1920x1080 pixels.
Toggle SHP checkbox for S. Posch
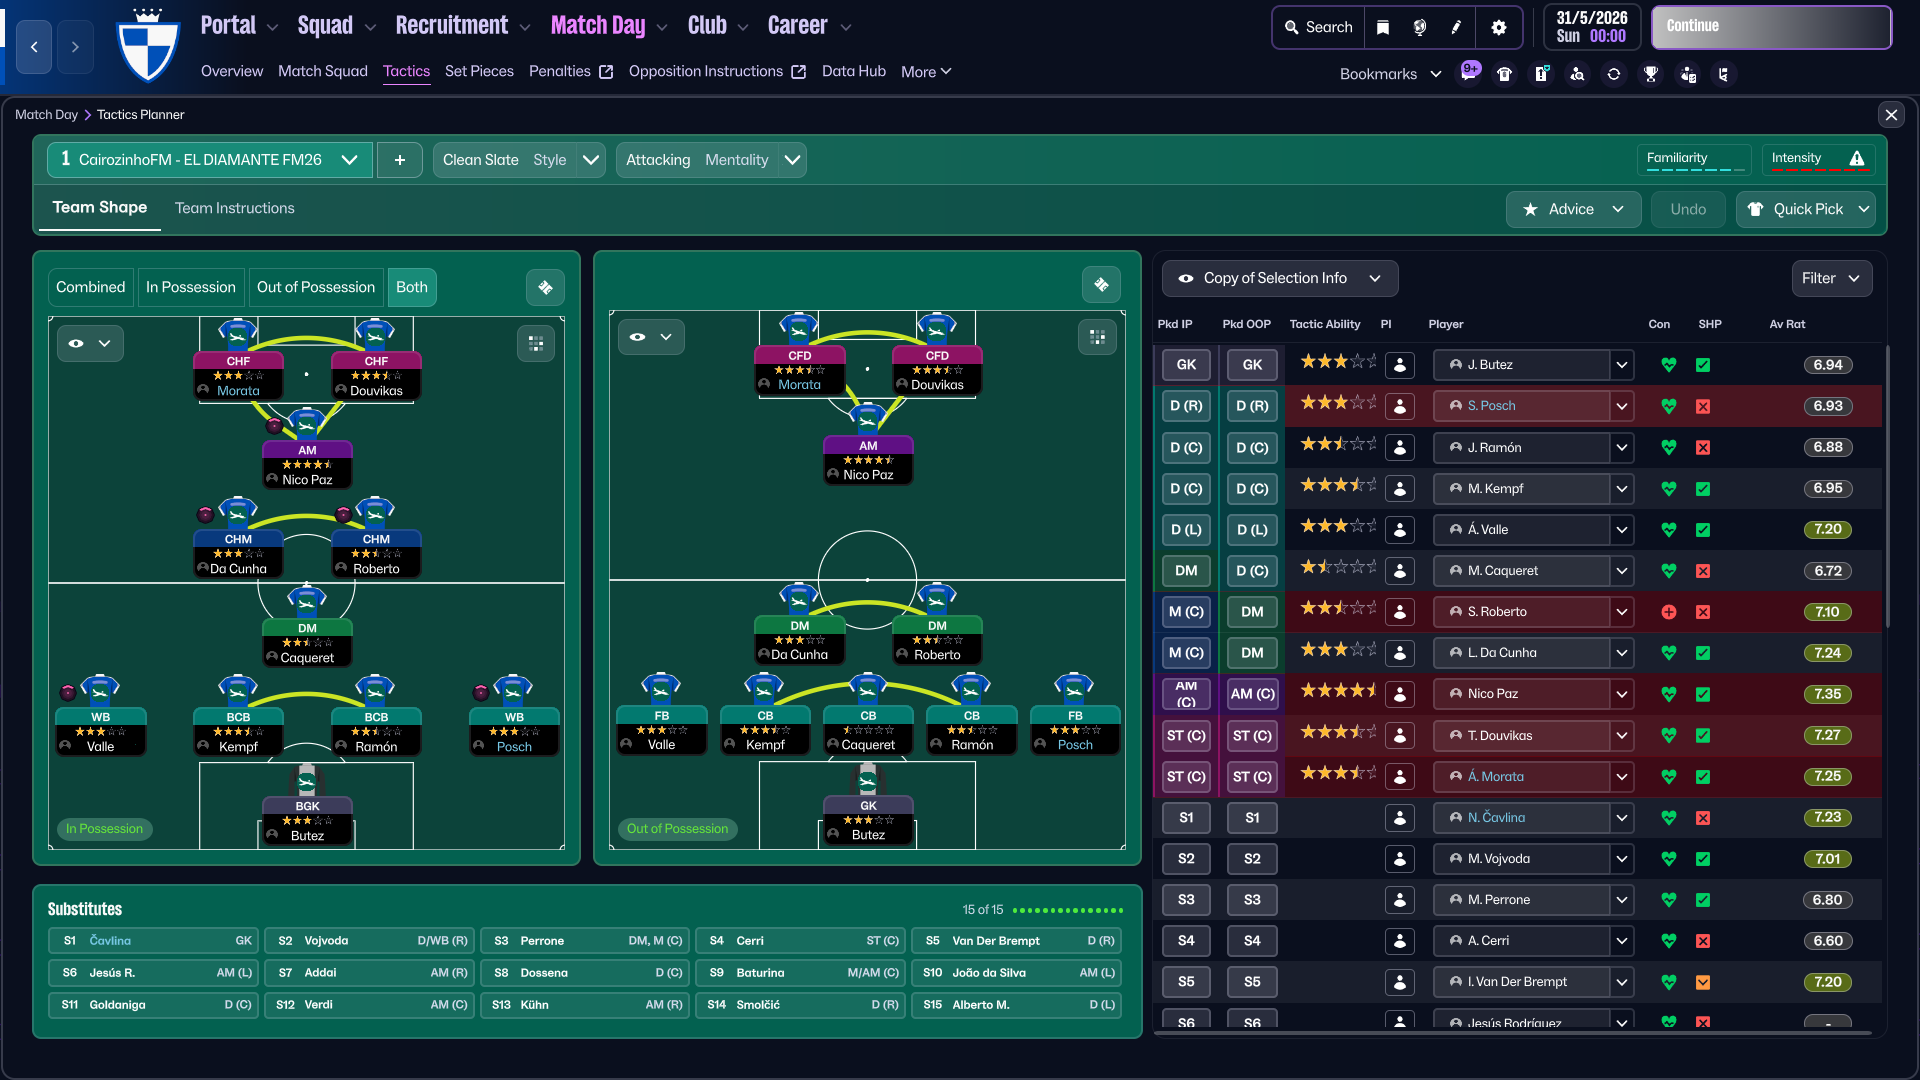1703,406
